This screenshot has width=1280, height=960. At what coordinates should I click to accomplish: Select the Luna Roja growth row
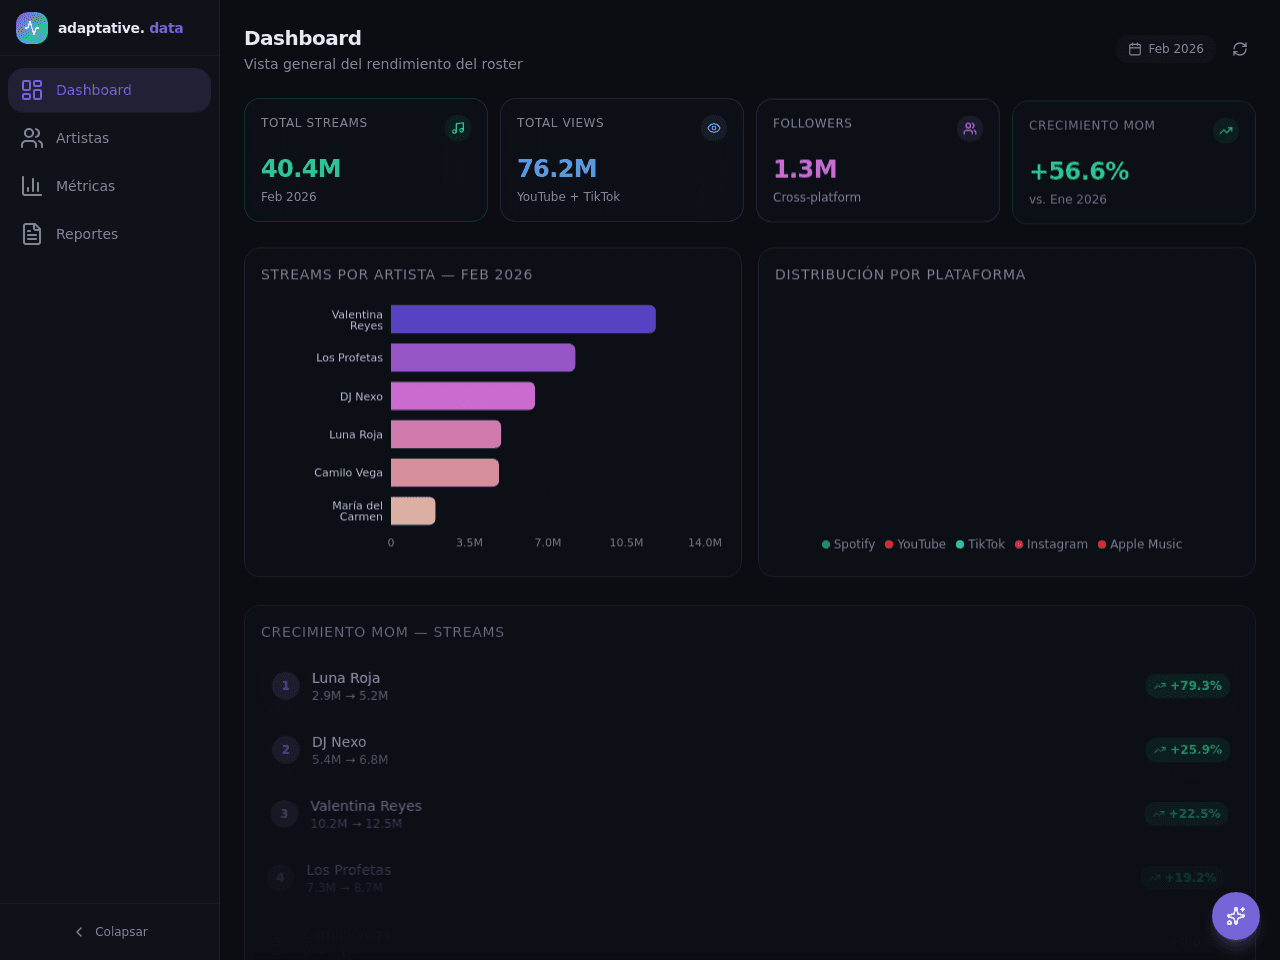pyautogui.click(x=750, y=686)
